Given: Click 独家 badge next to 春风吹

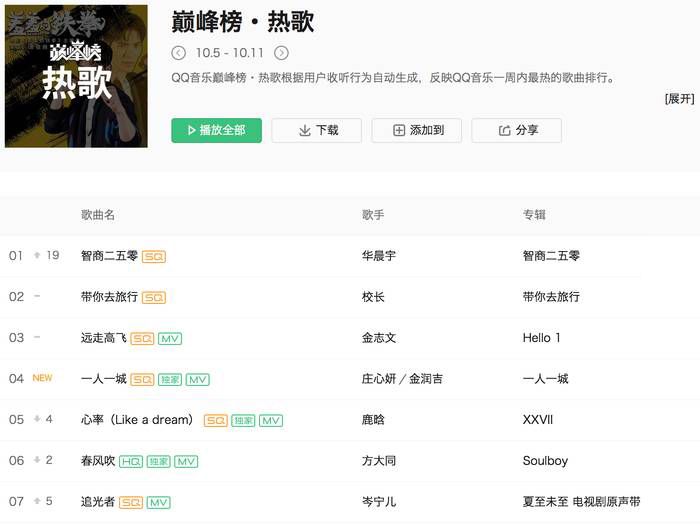Looking at the screenshot, I should 158,462.
